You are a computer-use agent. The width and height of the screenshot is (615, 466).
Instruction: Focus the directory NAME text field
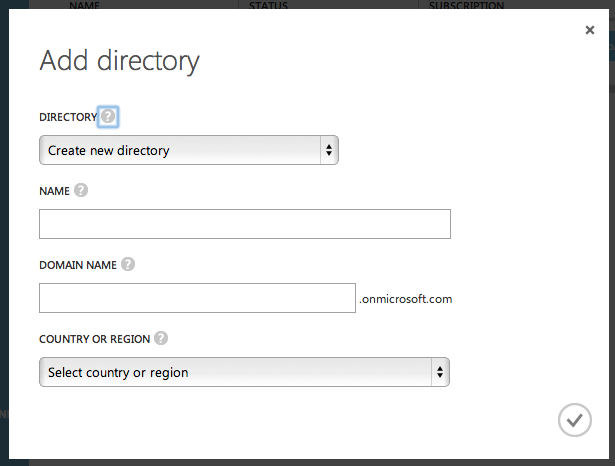pos(245,224)
